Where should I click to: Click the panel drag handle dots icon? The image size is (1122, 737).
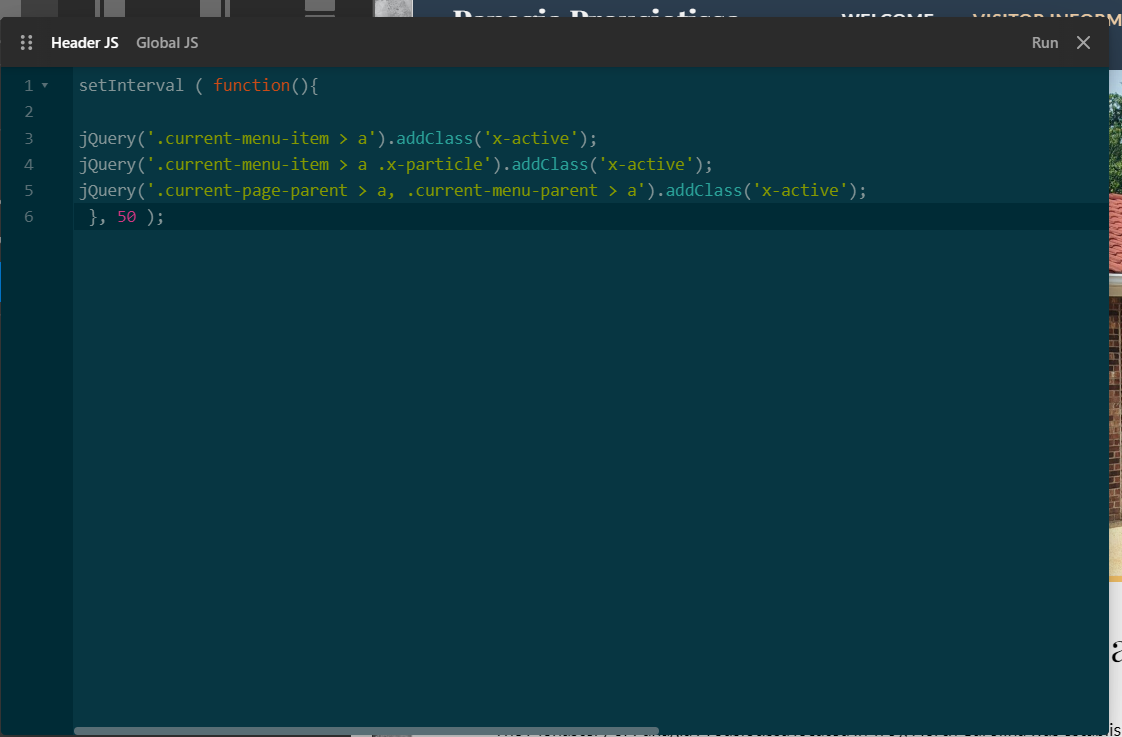click(x=27, y=43)
